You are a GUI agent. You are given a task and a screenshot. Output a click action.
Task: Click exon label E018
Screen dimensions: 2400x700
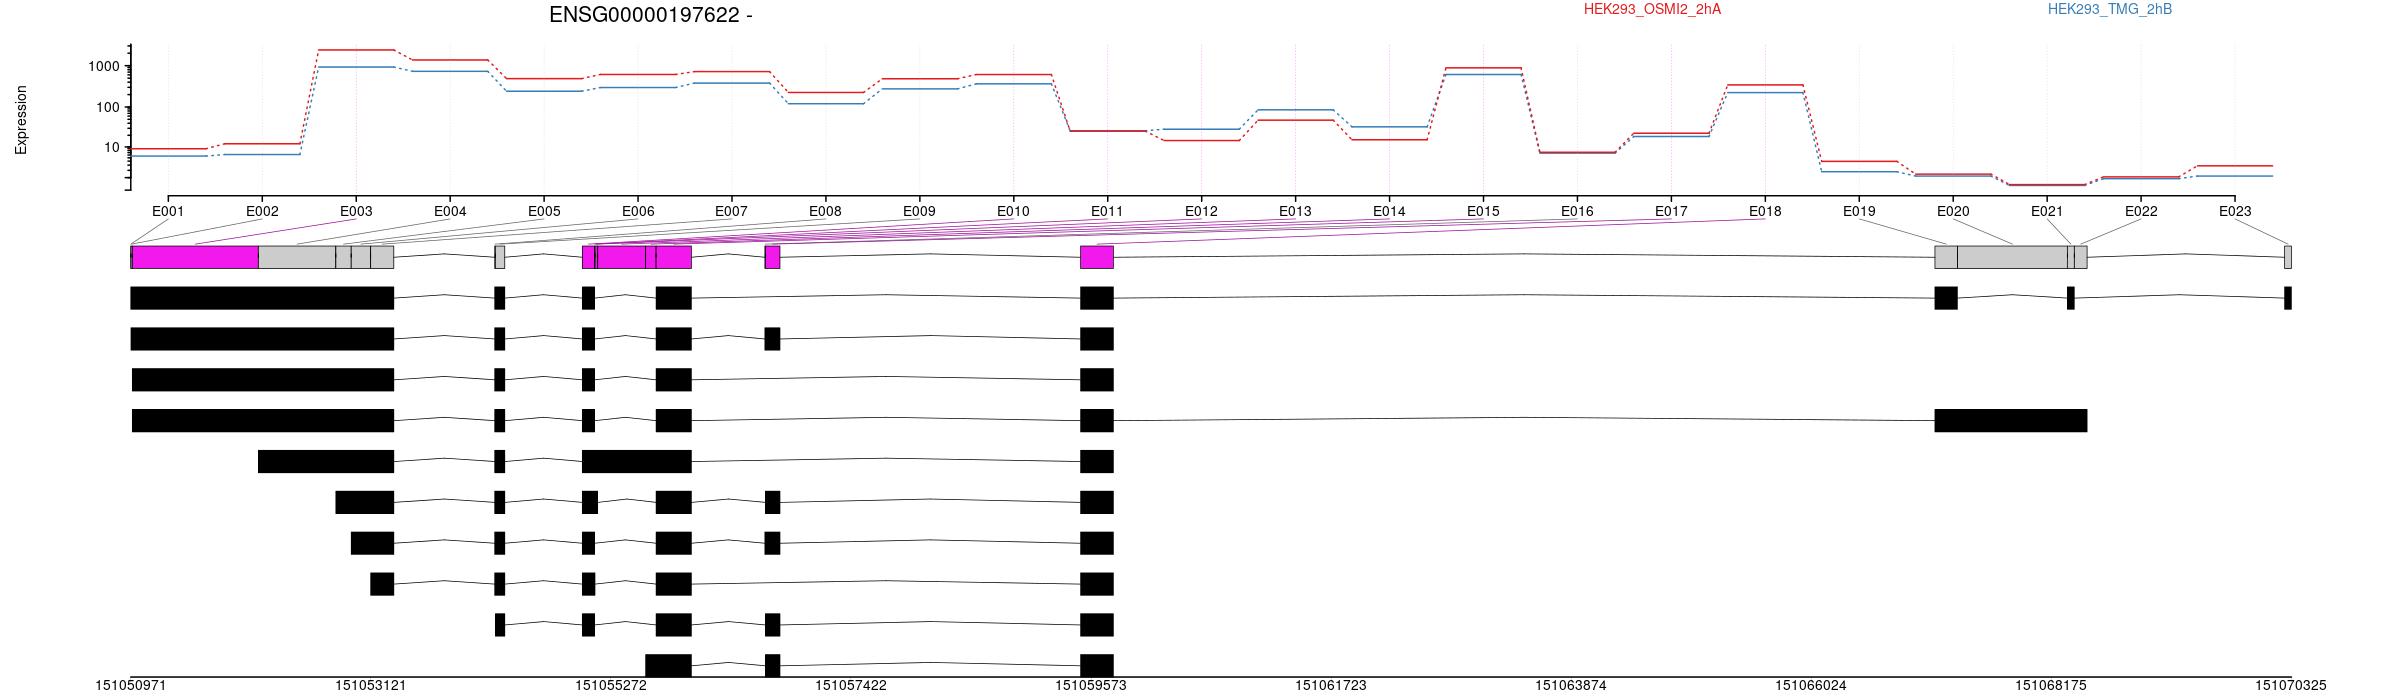(x=1765, y=211)
